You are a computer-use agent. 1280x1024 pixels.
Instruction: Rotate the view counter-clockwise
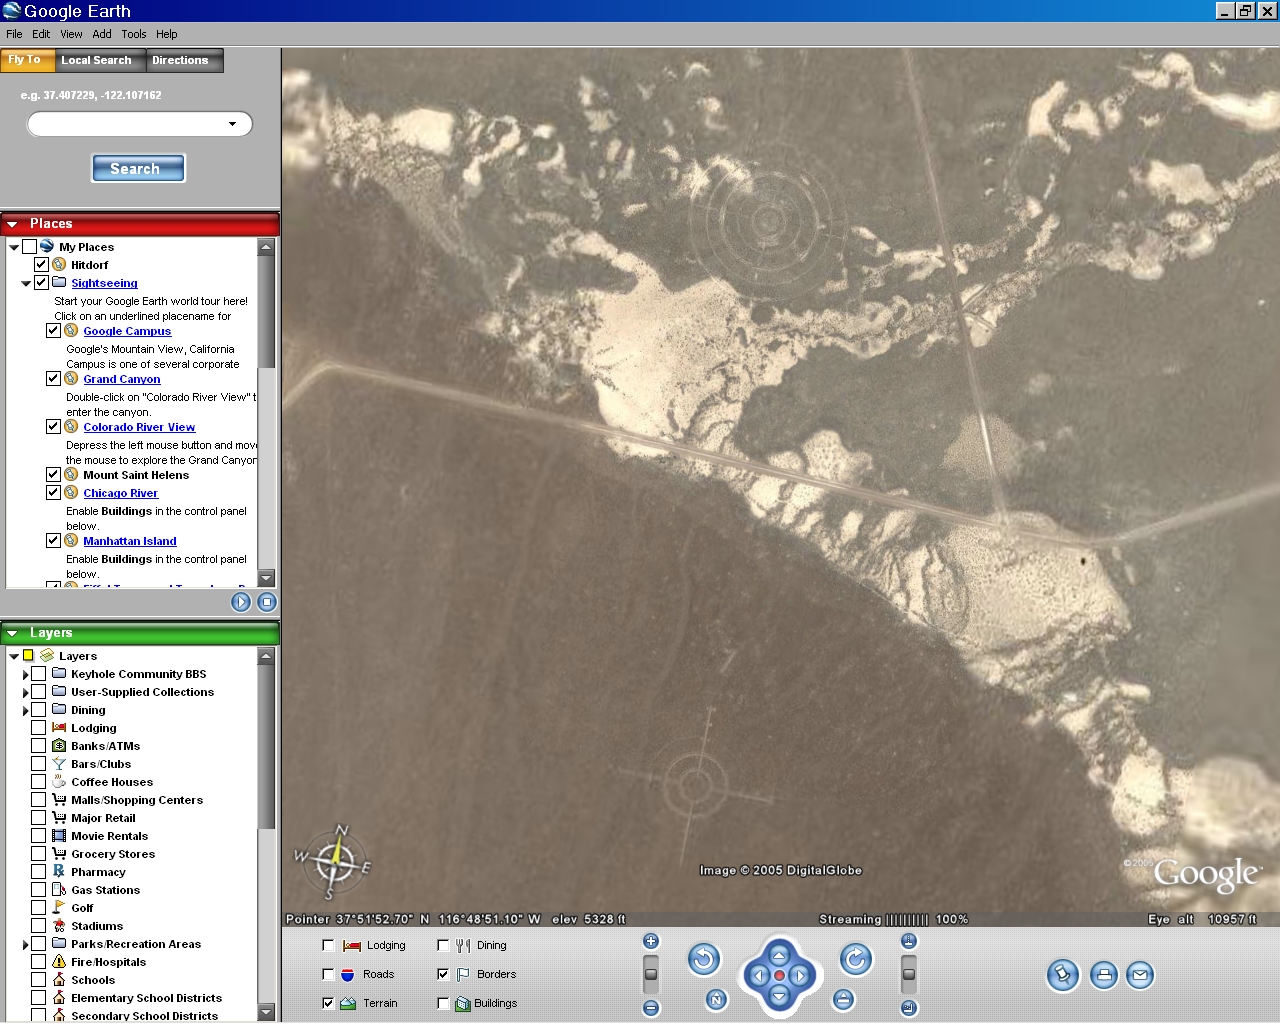click(704, 960)
